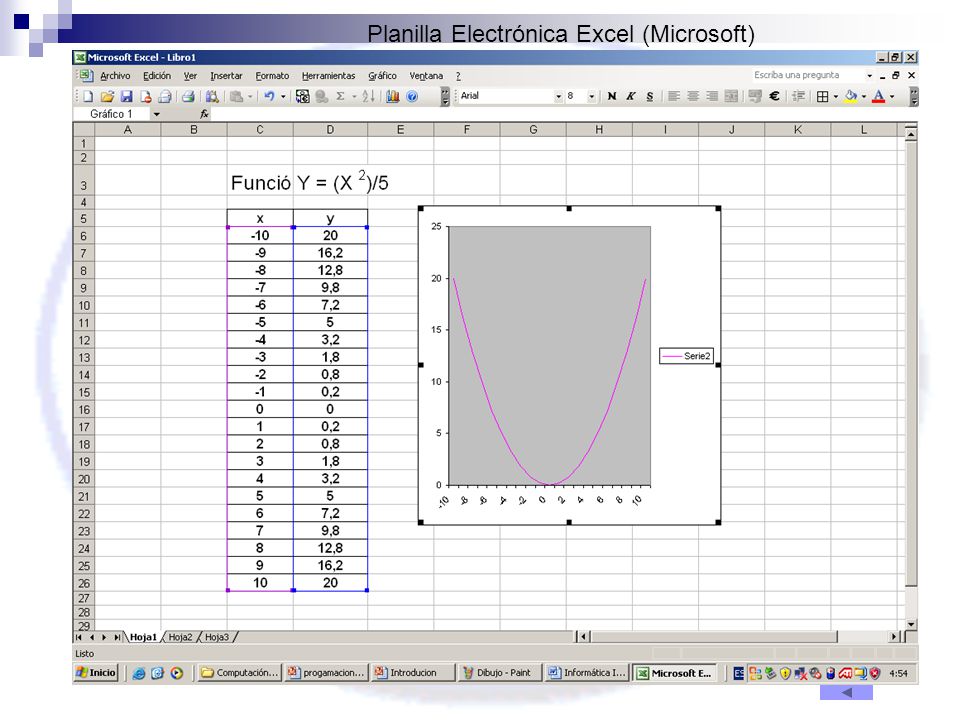
Task: Open the Edición menu
Action: 157,76
